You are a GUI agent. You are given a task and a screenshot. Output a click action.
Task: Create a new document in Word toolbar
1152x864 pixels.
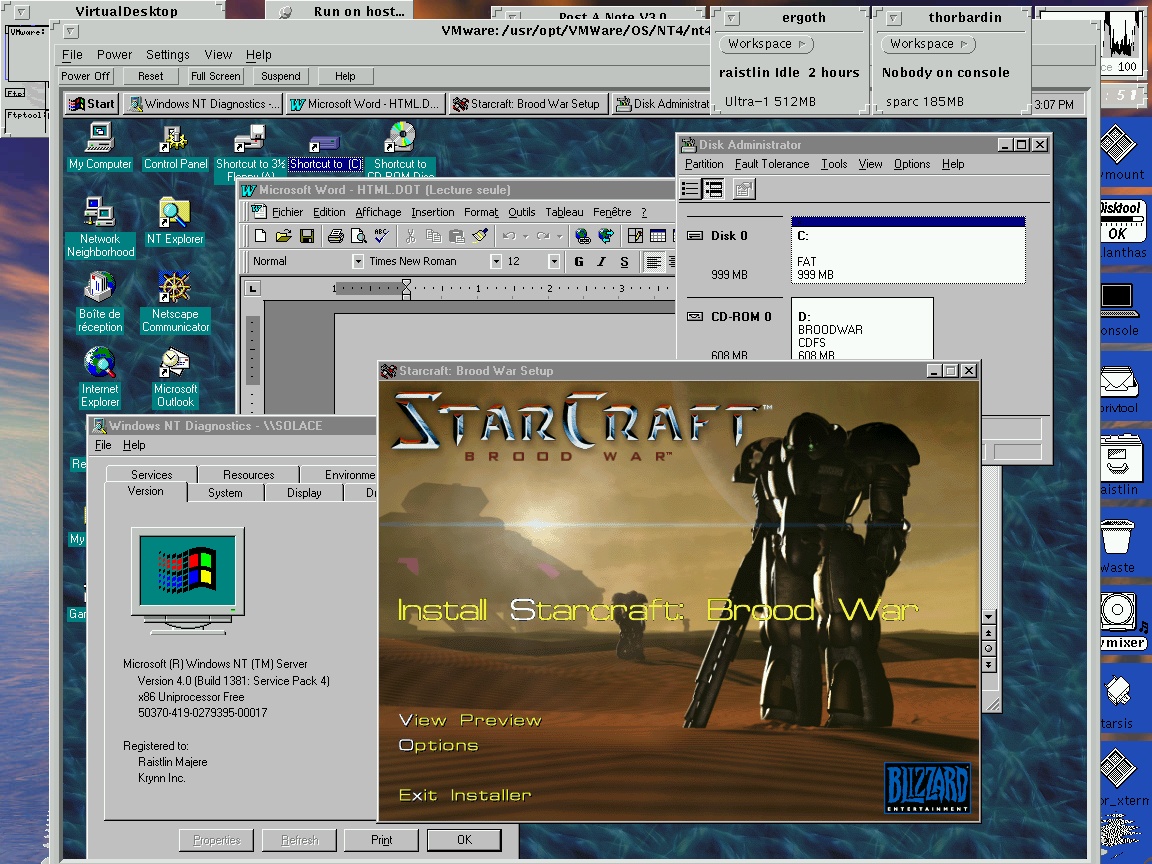(x=260, y=236)
